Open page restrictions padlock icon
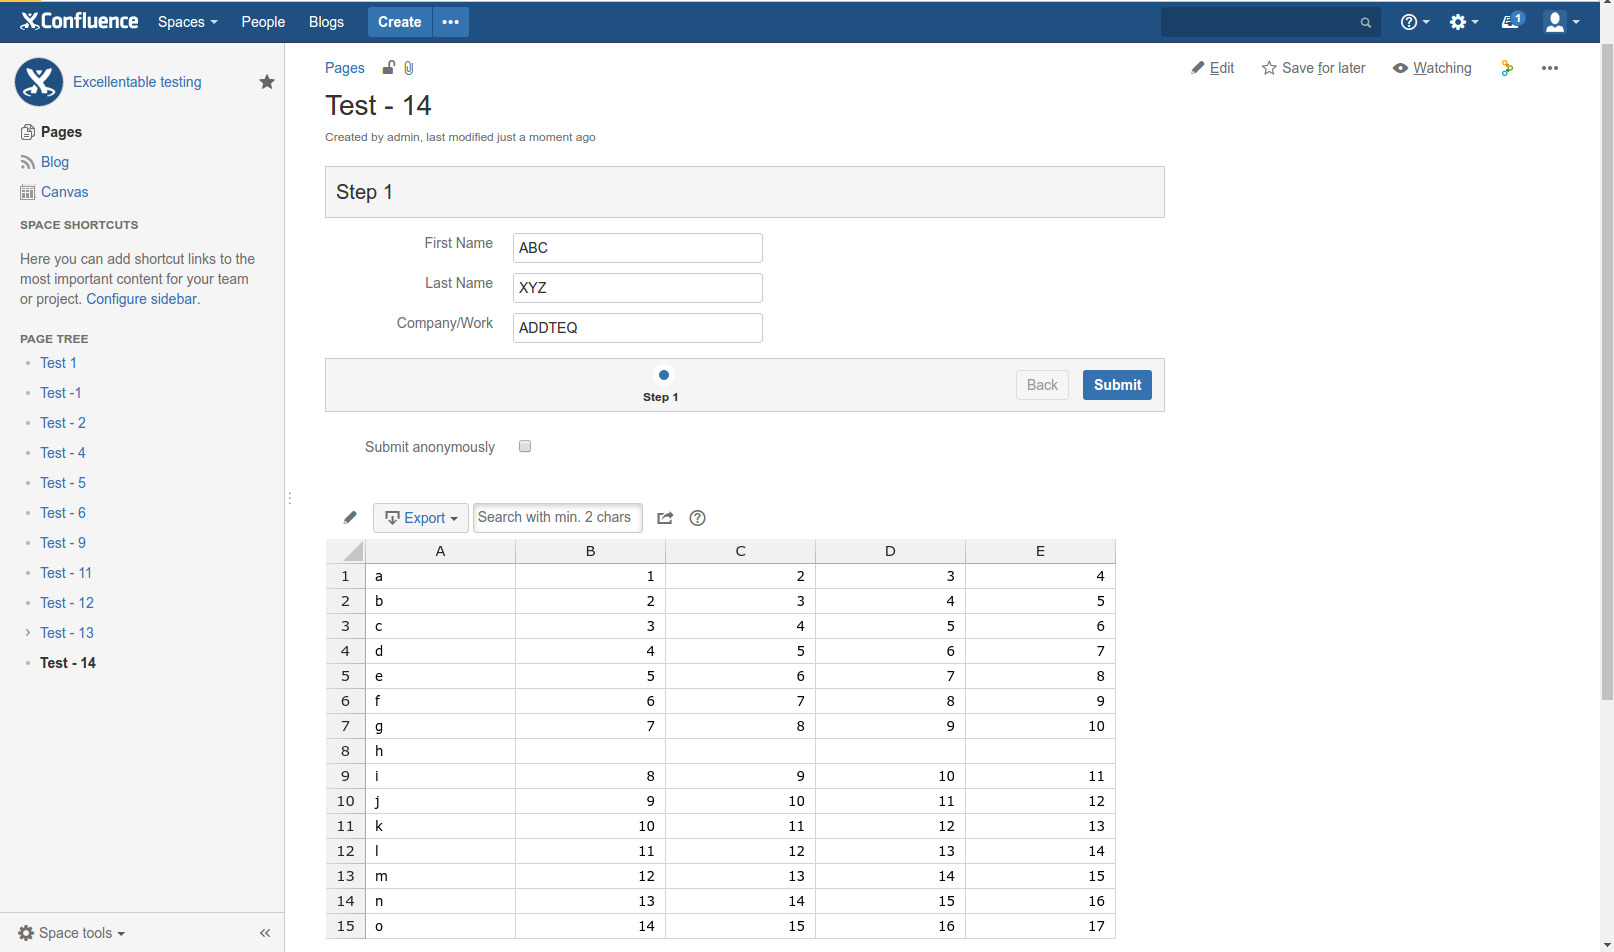 point(389,67)
